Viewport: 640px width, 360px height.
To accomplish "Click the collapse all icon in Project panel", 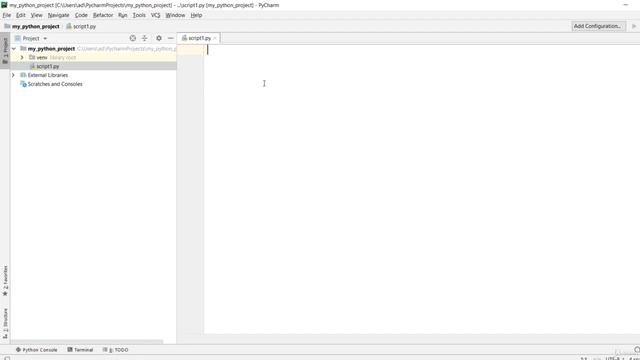I will click(144, 38).
